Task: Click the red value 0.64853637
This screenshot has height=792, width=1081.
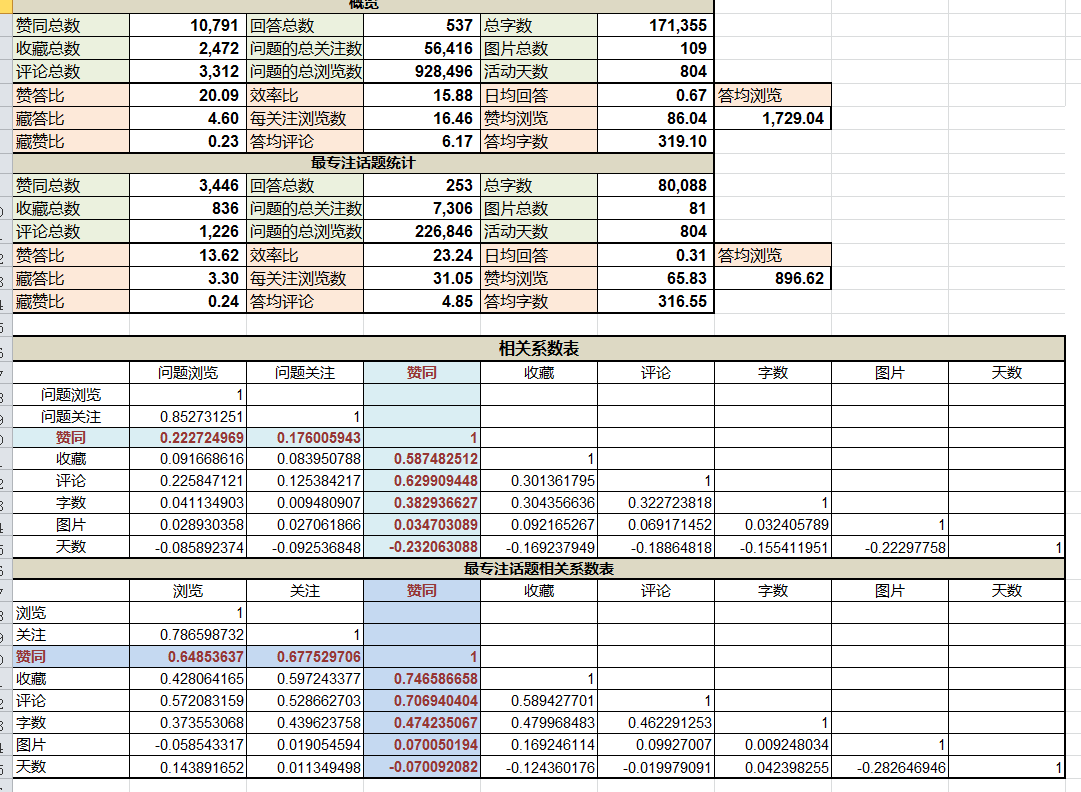Action: (188, 657)
